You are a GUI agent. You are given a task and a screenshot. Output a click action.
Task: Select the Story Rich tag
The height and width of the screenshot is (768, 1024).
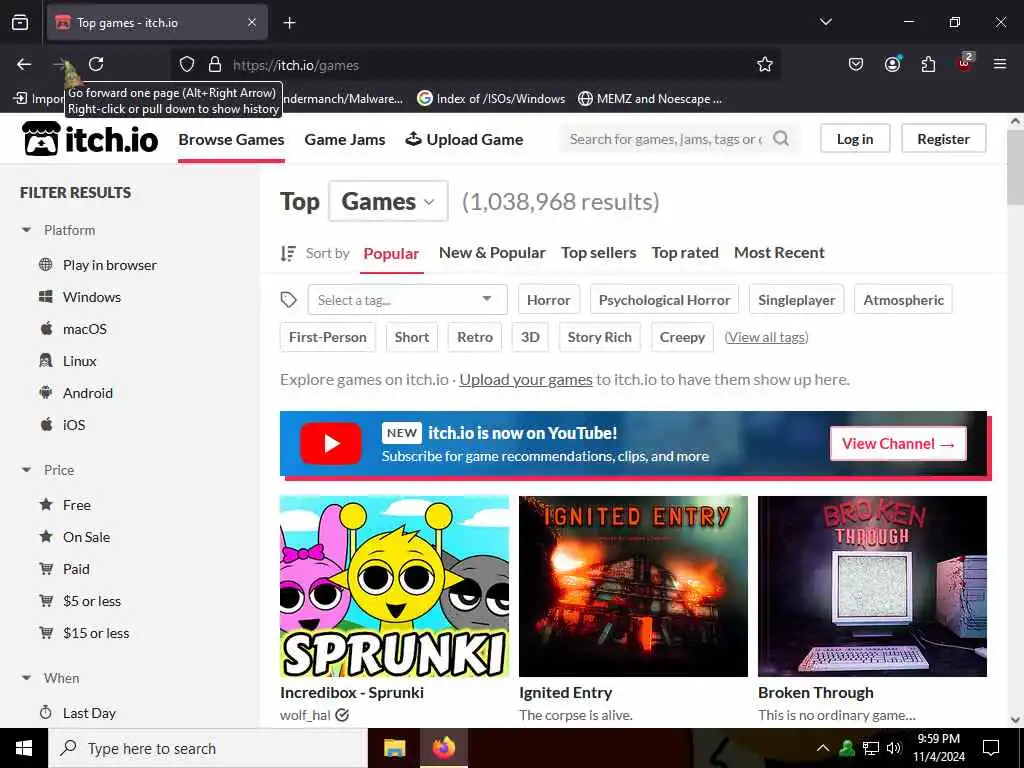(x=600, y=337)
